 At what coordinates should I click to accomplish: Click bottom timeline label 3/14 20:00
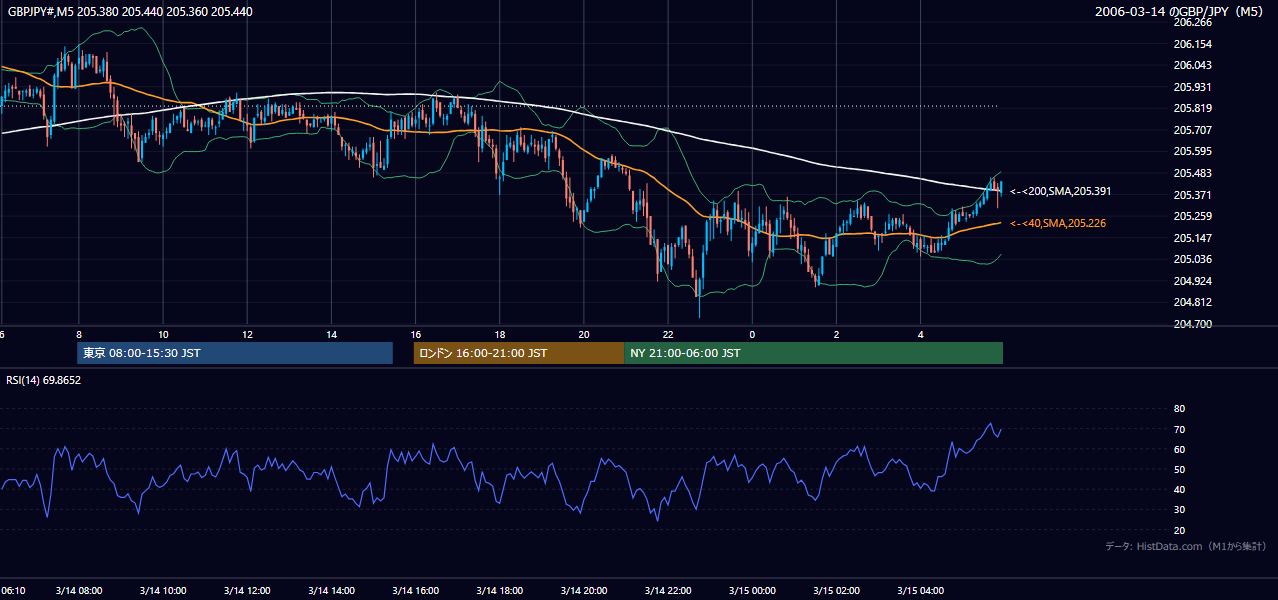[584, 591]
